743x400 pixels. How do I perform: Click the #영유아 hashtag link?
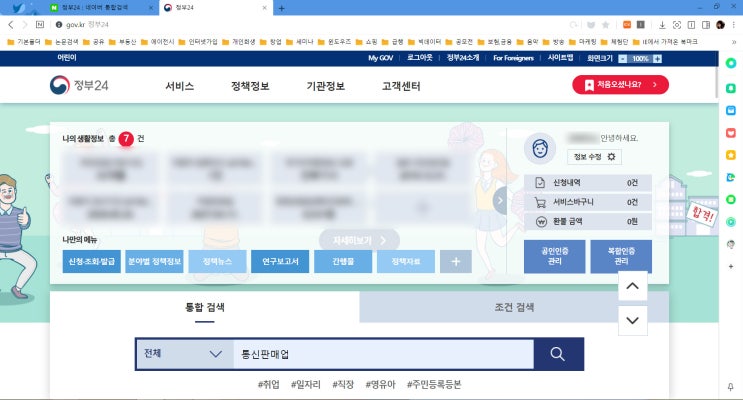point(381,384)
